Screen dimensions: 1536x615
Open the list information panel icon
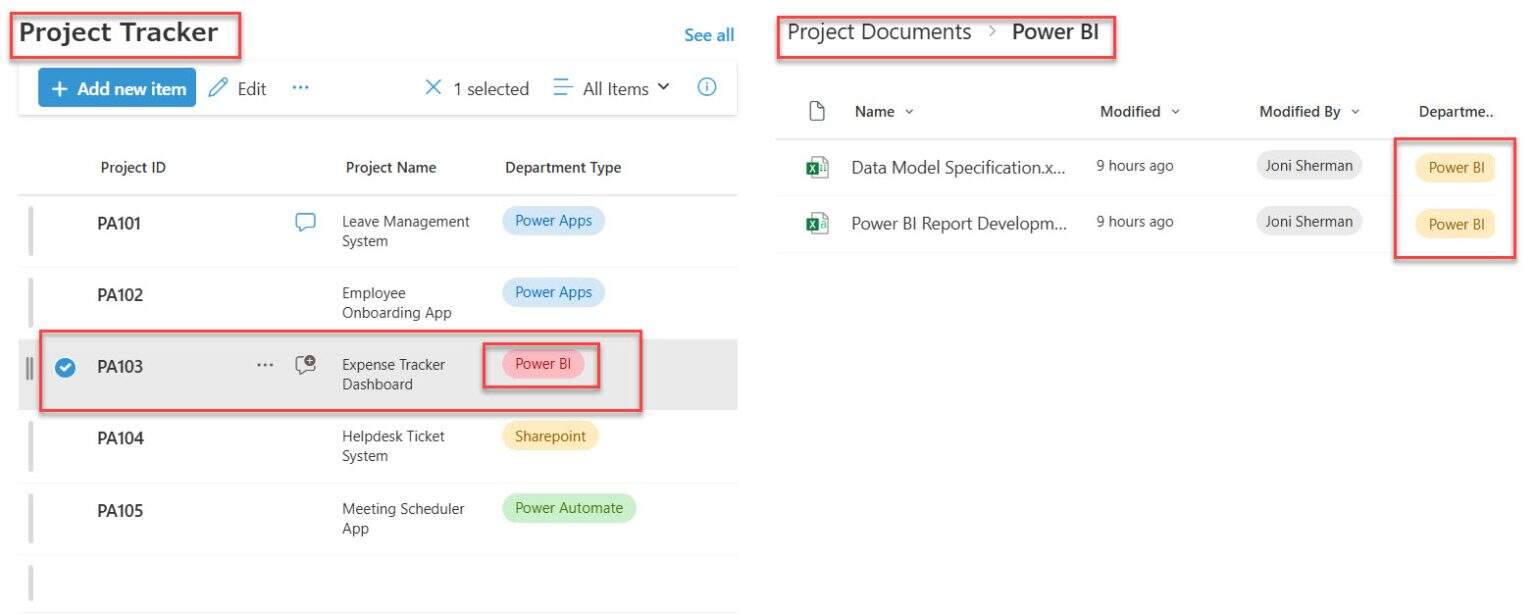coord(707,87)
